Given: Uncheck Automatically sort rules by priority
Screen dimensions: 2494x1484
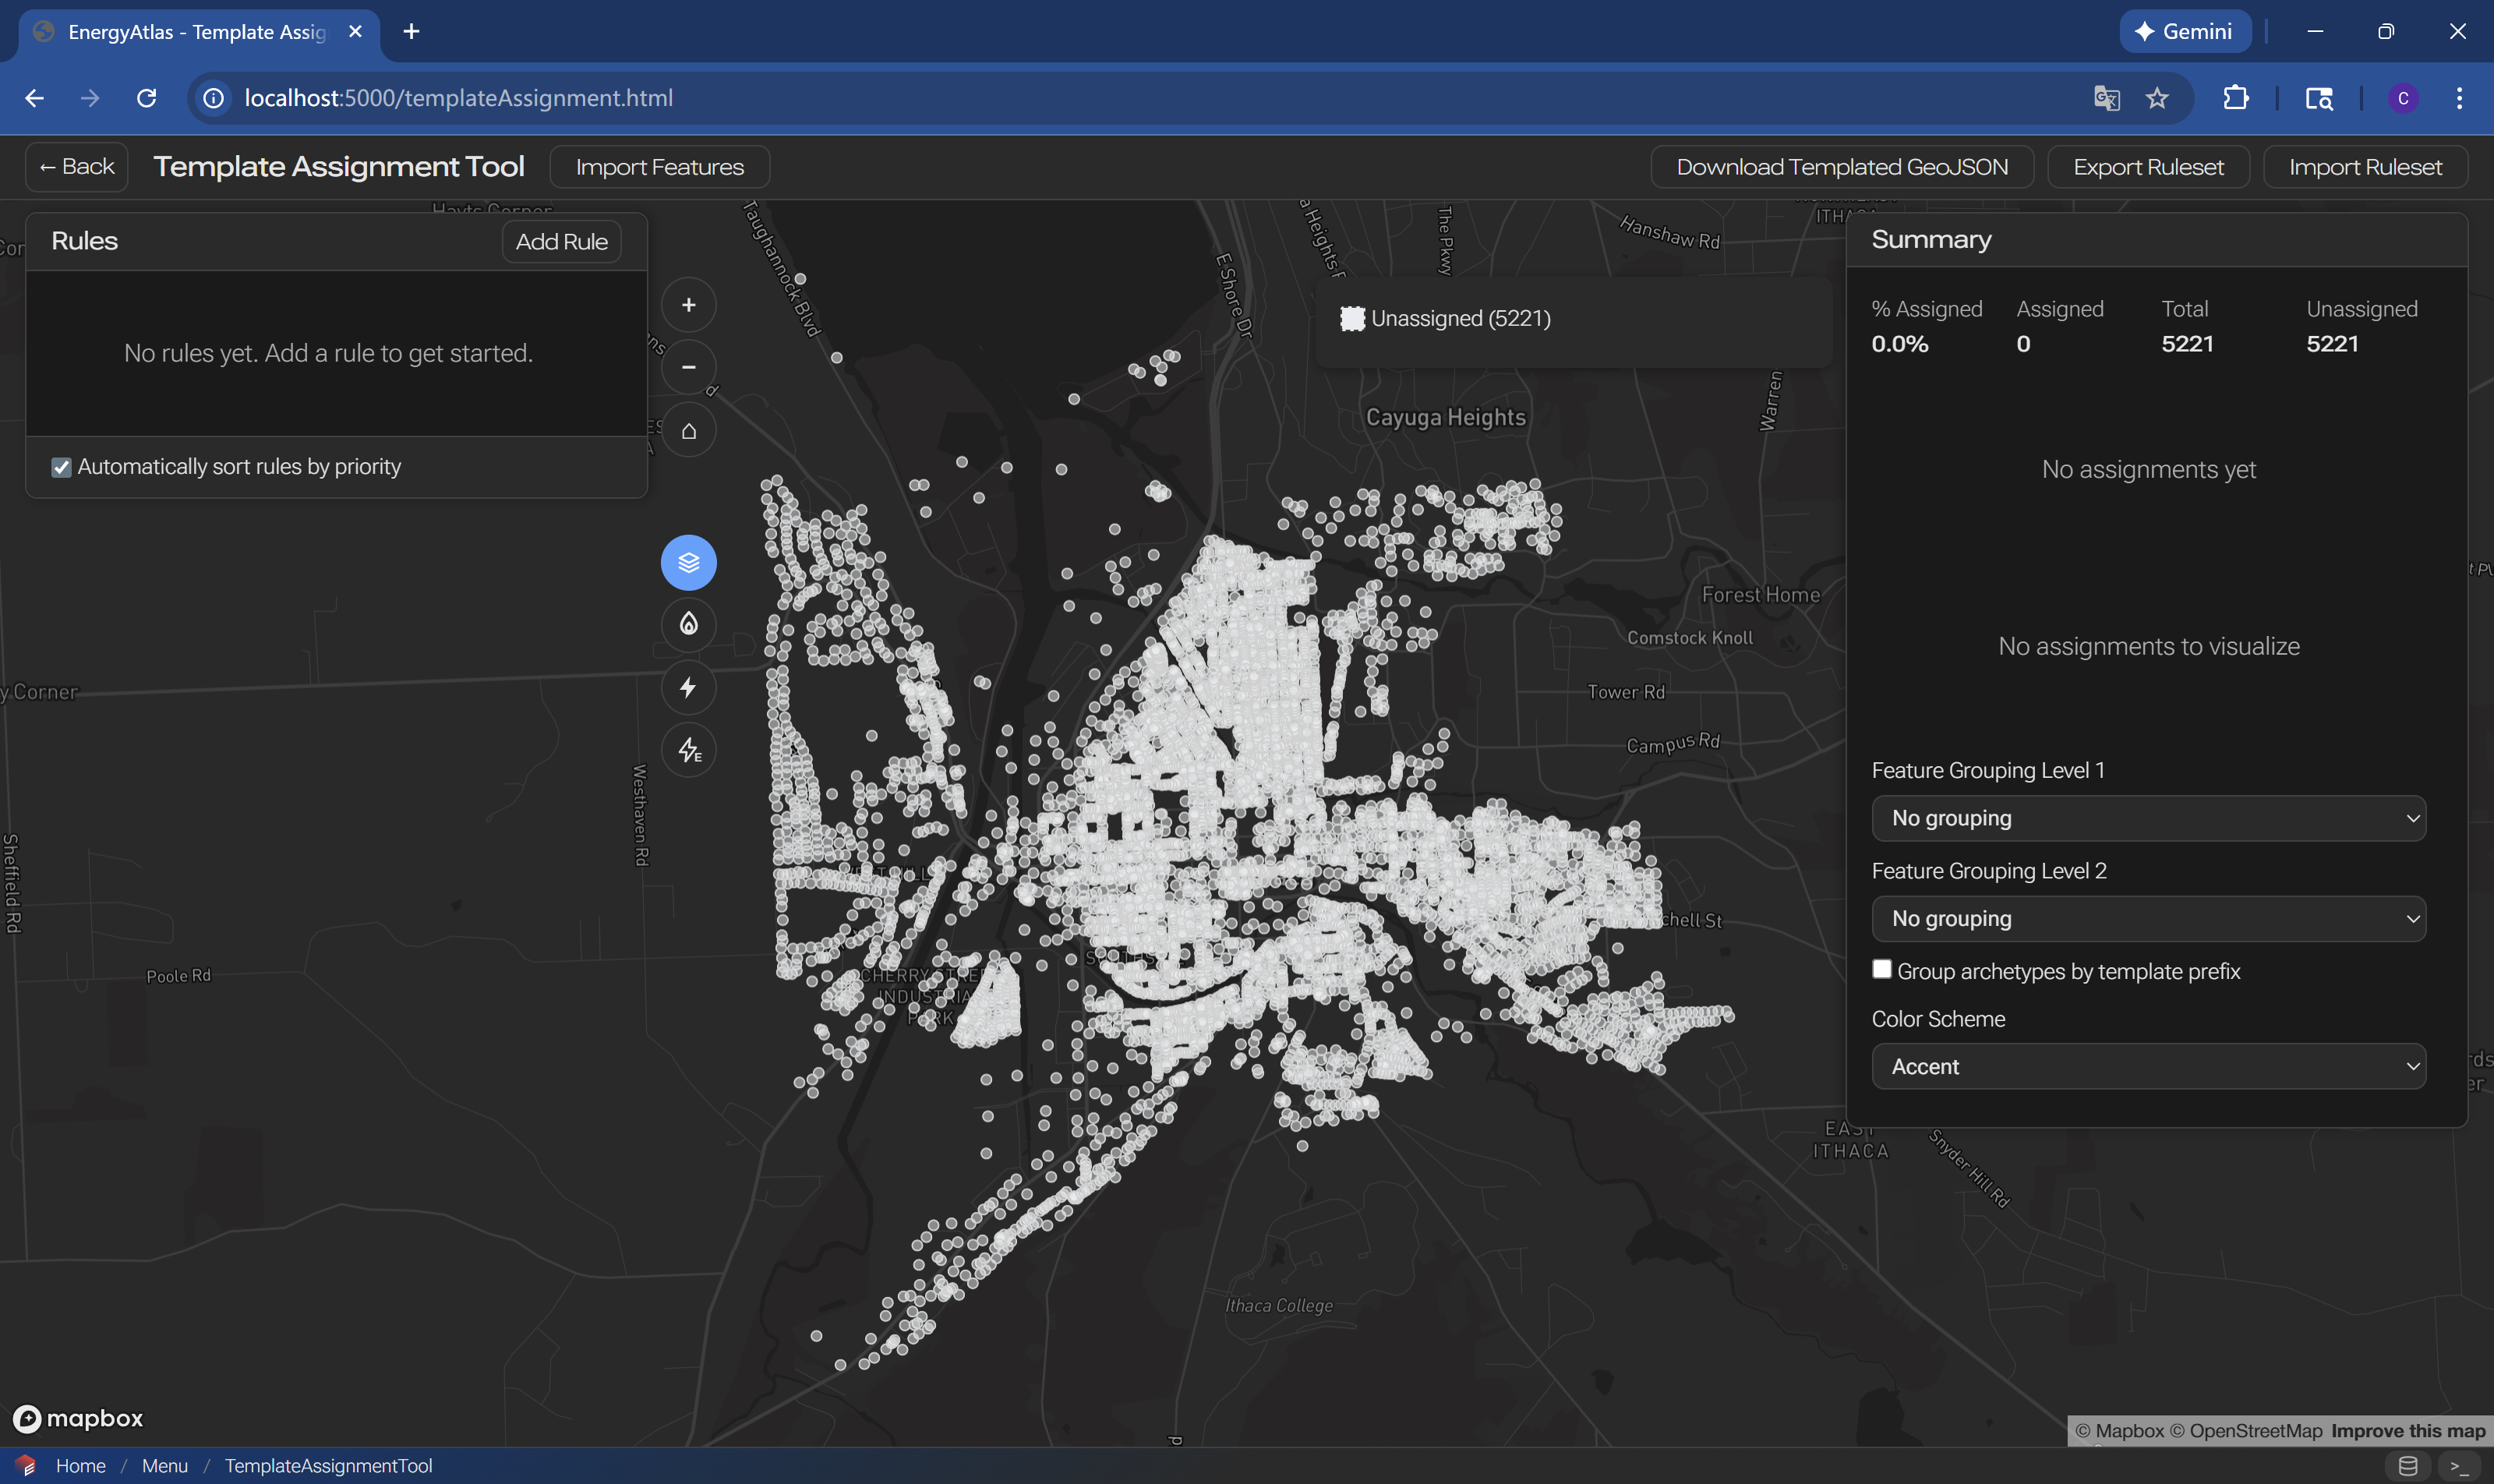Looking at the screenshot, I should pos(61,467).
